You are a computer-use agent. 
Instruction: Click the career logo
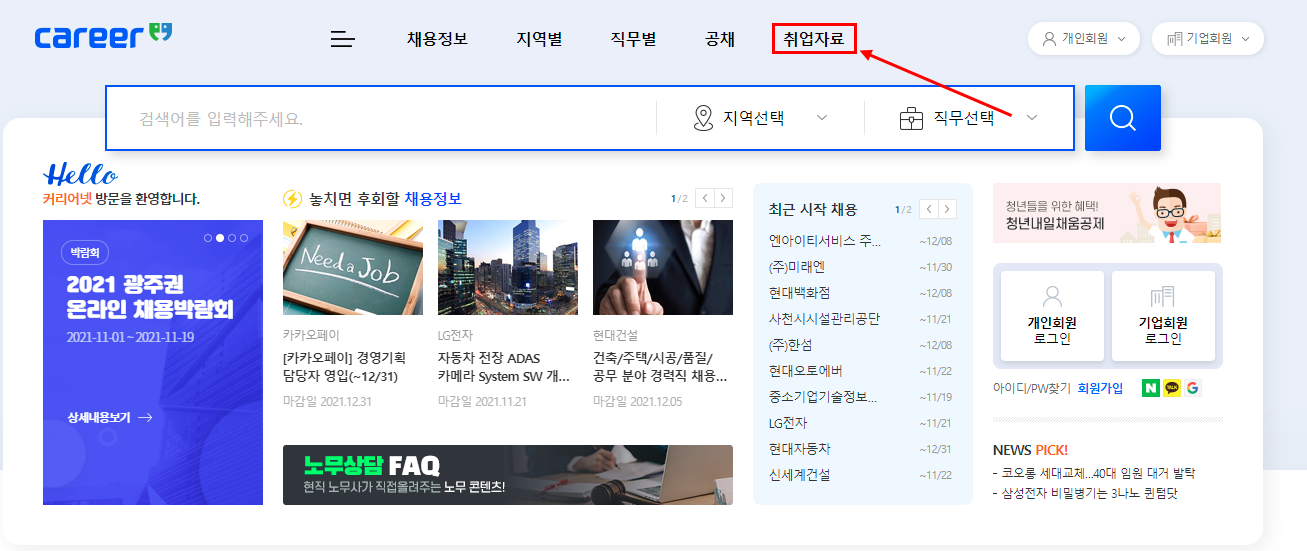coord(103,37)
